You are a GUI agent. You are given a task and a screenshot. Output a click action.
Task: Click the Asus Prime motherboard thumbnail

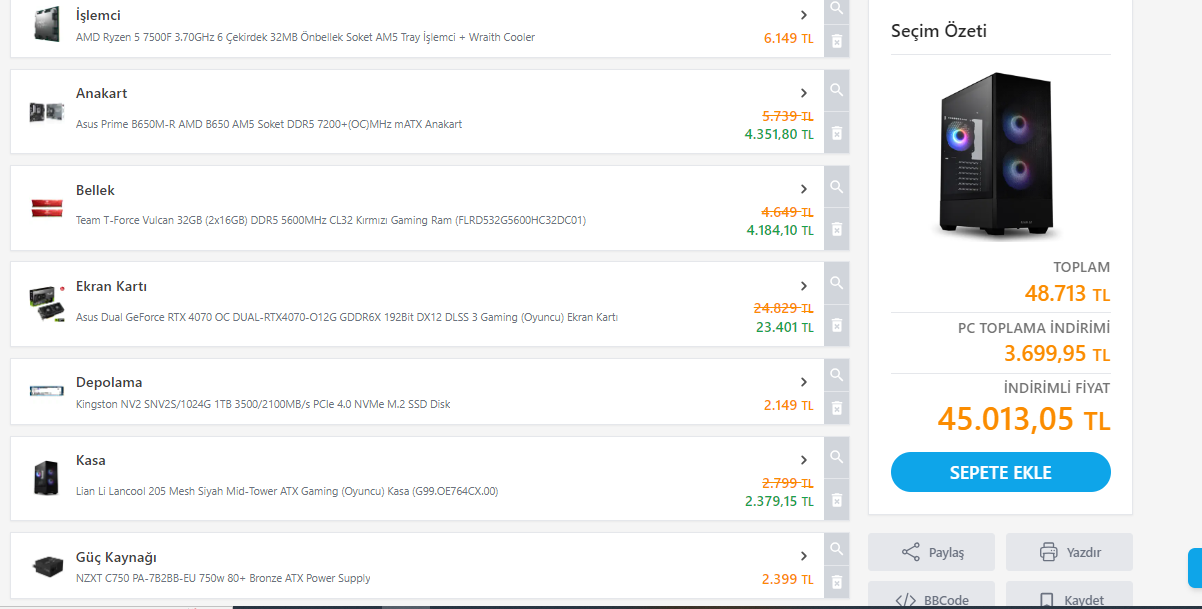click(x=46, y=111)
